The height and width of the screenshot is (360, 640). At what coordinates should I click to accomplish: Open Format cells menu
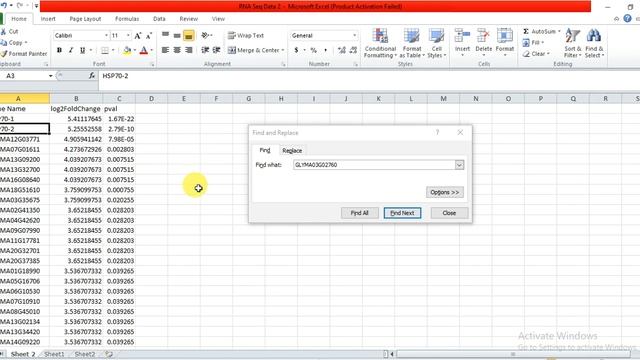pyautogui.click(x=504, y=43)
